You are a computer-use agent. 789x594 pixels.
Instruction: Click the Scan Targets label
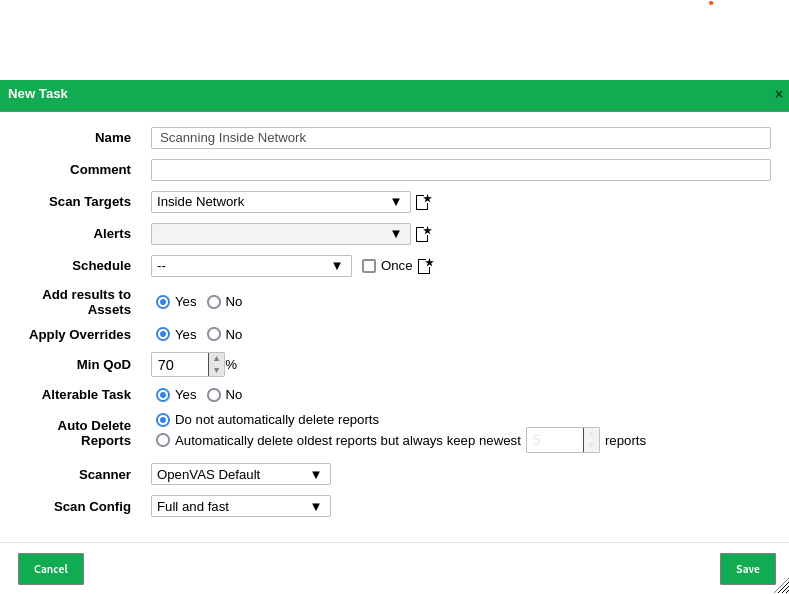pos(90,202)
